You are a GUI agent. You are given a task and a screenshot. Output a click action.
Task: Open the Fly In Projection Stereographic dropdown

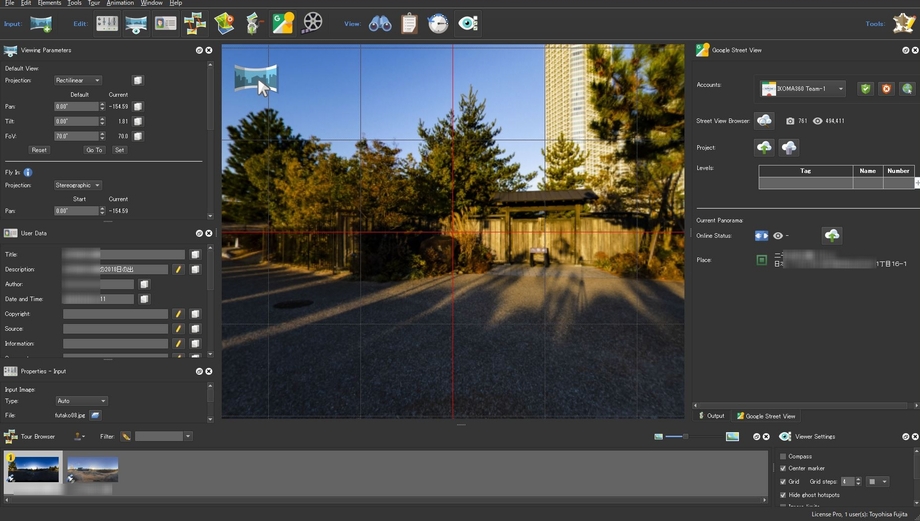click(77, 185)
